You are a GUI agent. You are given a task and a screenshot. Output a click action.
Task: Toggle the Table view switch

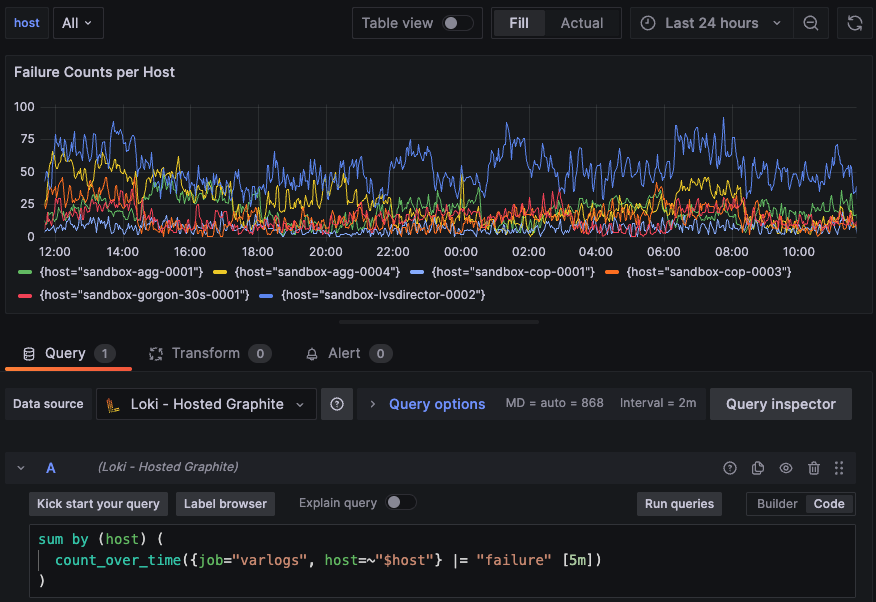458,23
